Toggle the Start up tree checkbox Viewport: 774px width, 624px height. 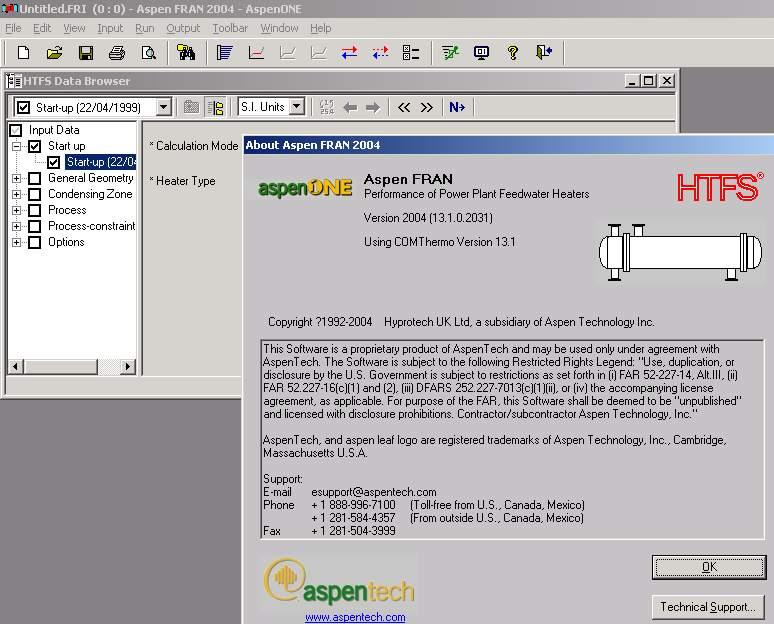(x=35, y=146)
